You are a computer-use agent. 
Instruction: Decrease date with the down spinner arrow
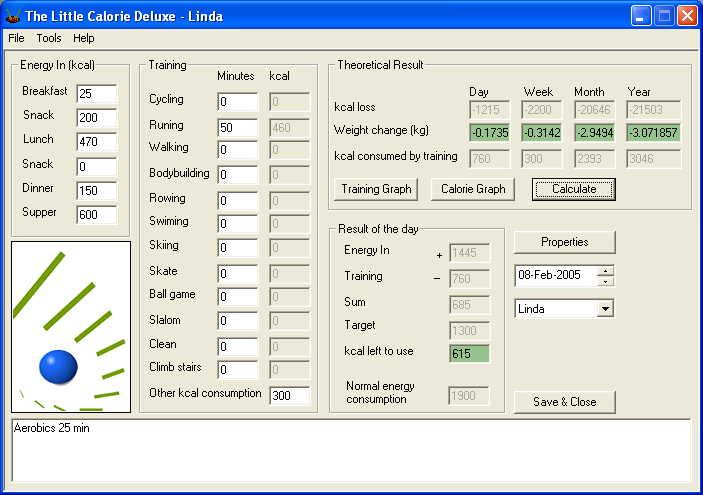pos(605,281)
